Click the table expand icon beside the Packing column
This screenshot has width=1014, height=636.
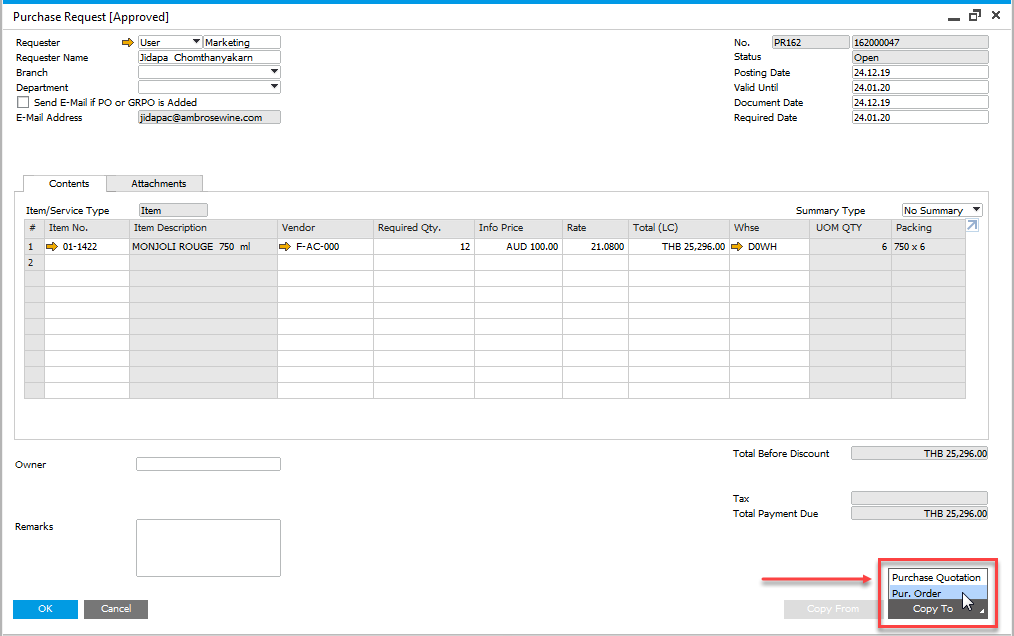972,225
